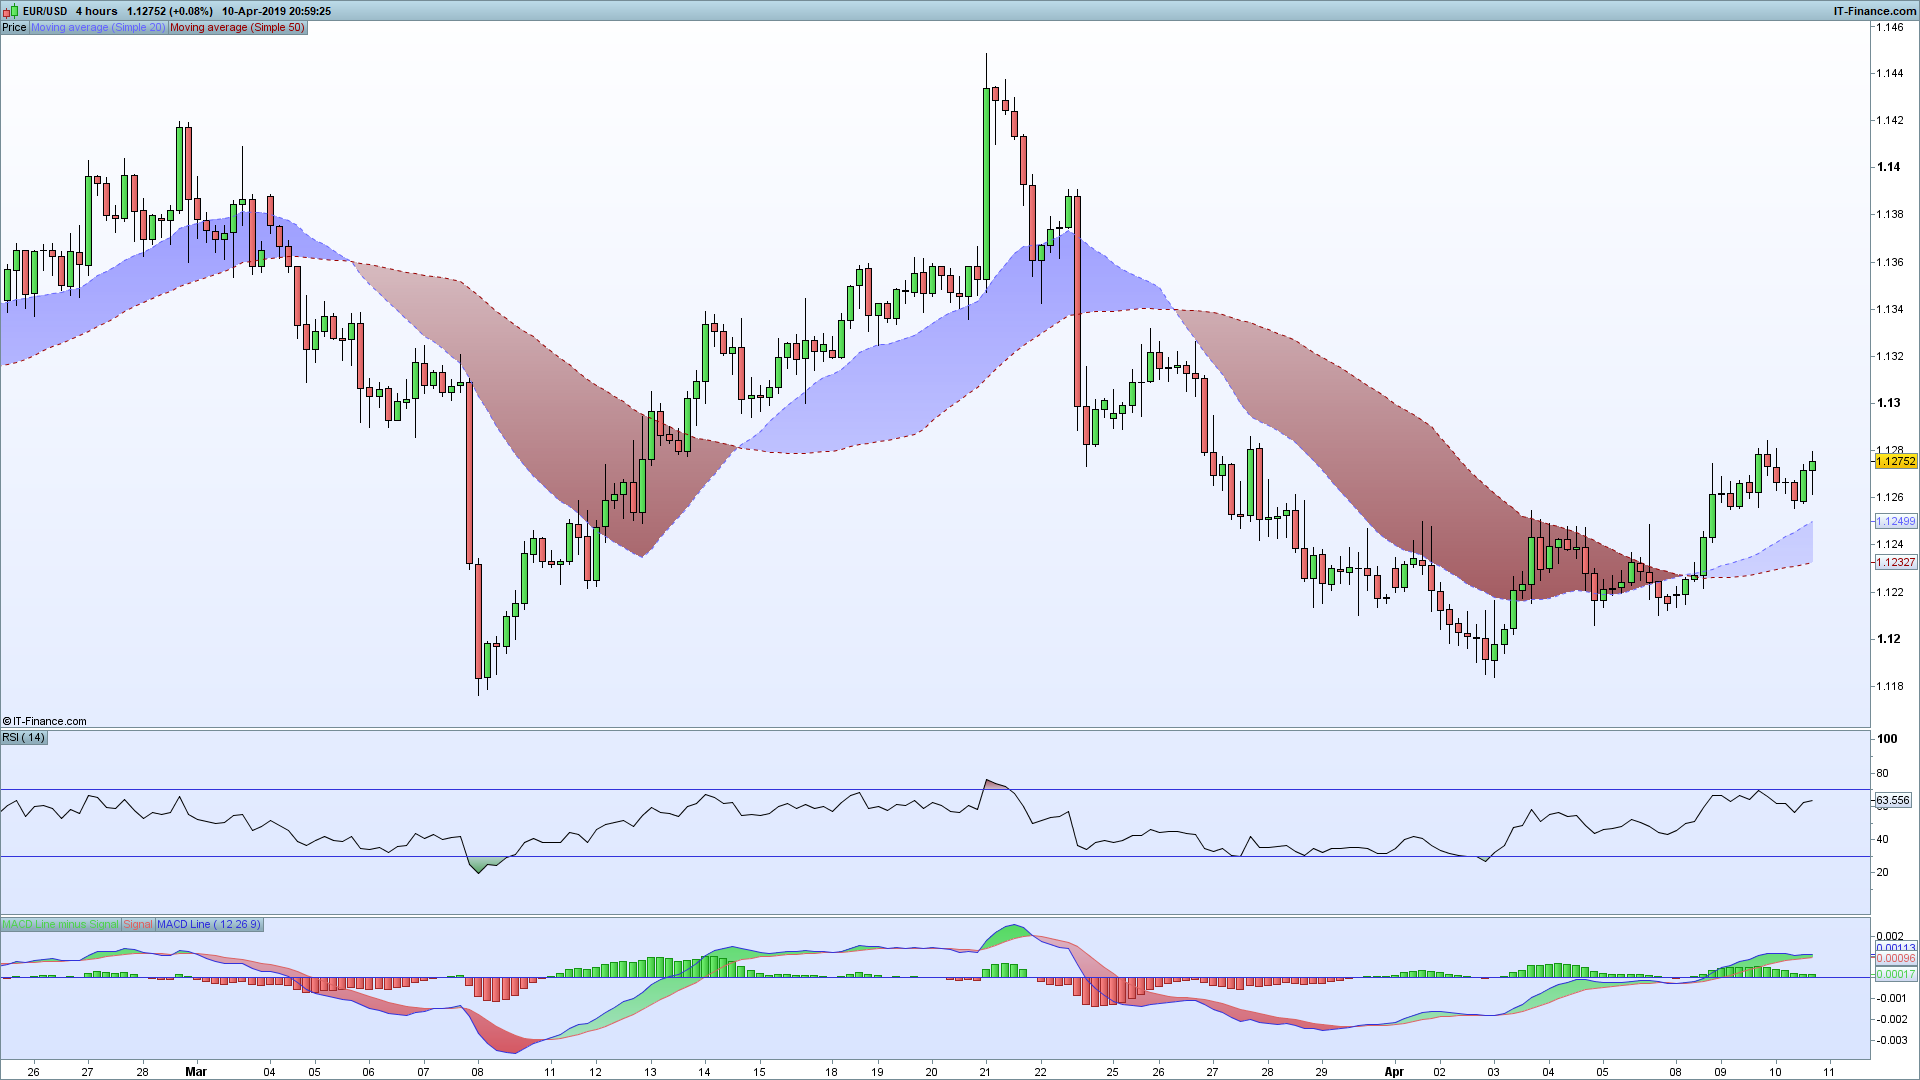Select MACD Line minus Signal label
This screenshot has height=1080, width=1920.
point(60,924)
